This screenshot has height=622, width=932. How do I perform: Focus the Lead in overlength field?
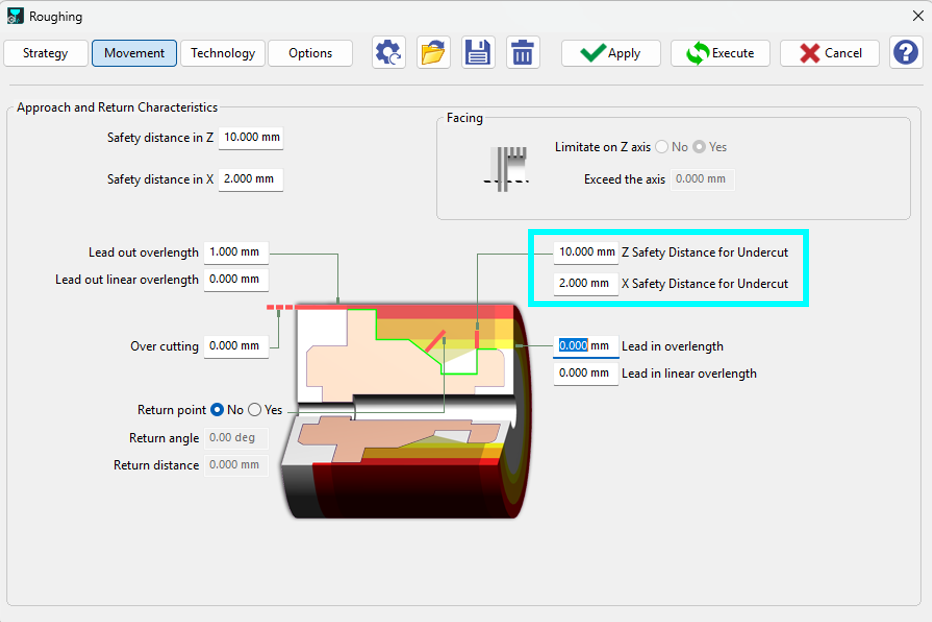tap(586, 346)
